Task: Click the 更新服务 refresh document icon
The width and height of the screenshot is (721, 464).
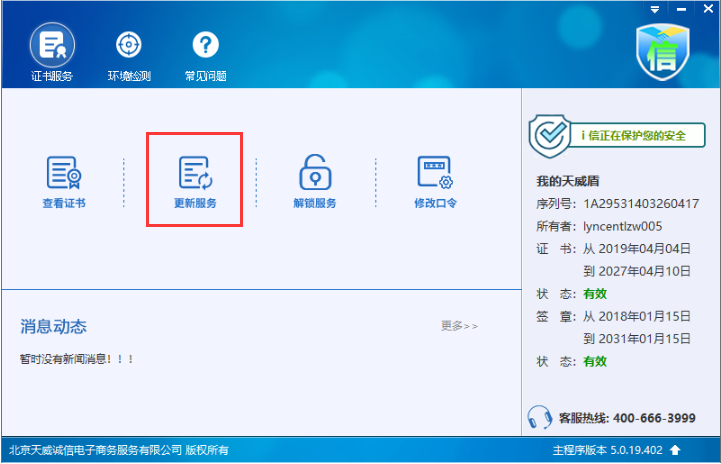Action: pos(195,174)
